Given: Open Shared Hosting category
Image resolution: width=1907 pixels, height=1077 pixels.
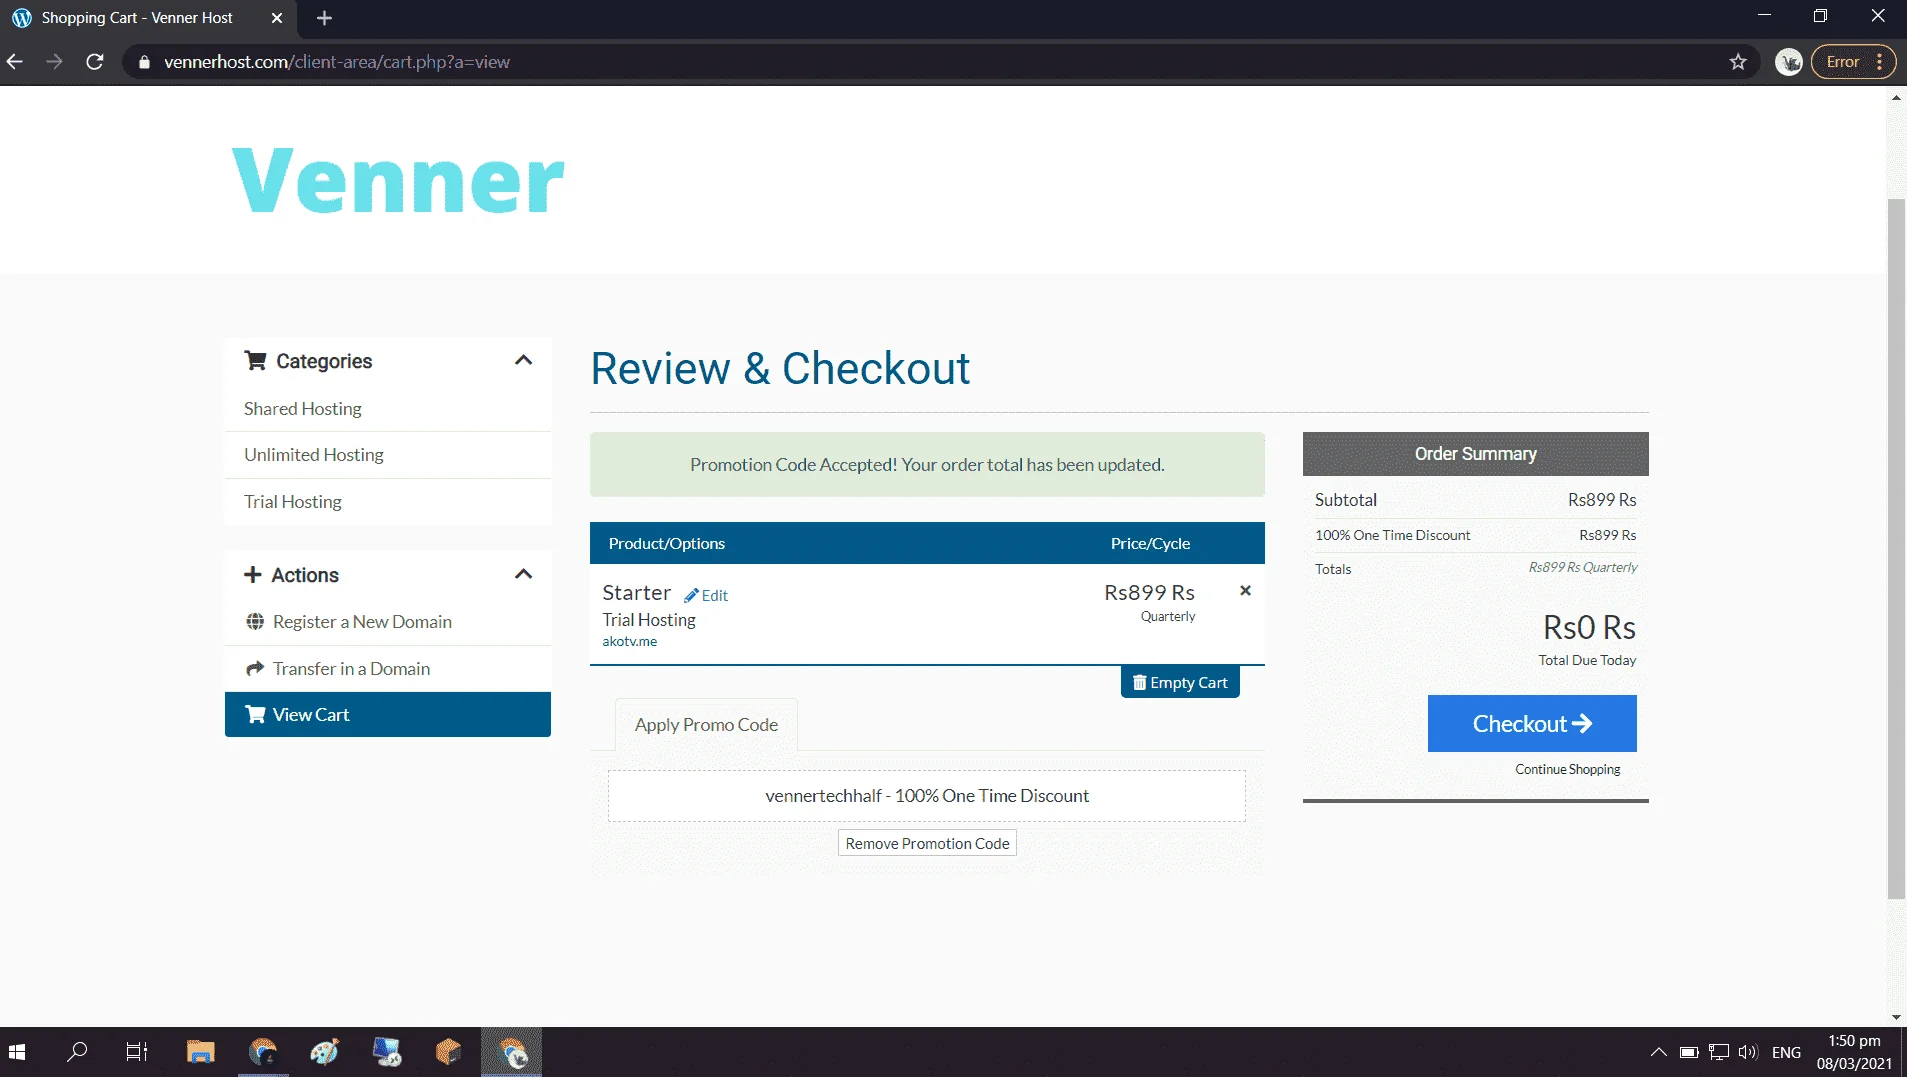Looking at the screenshot, I should [x=303, y=408].
